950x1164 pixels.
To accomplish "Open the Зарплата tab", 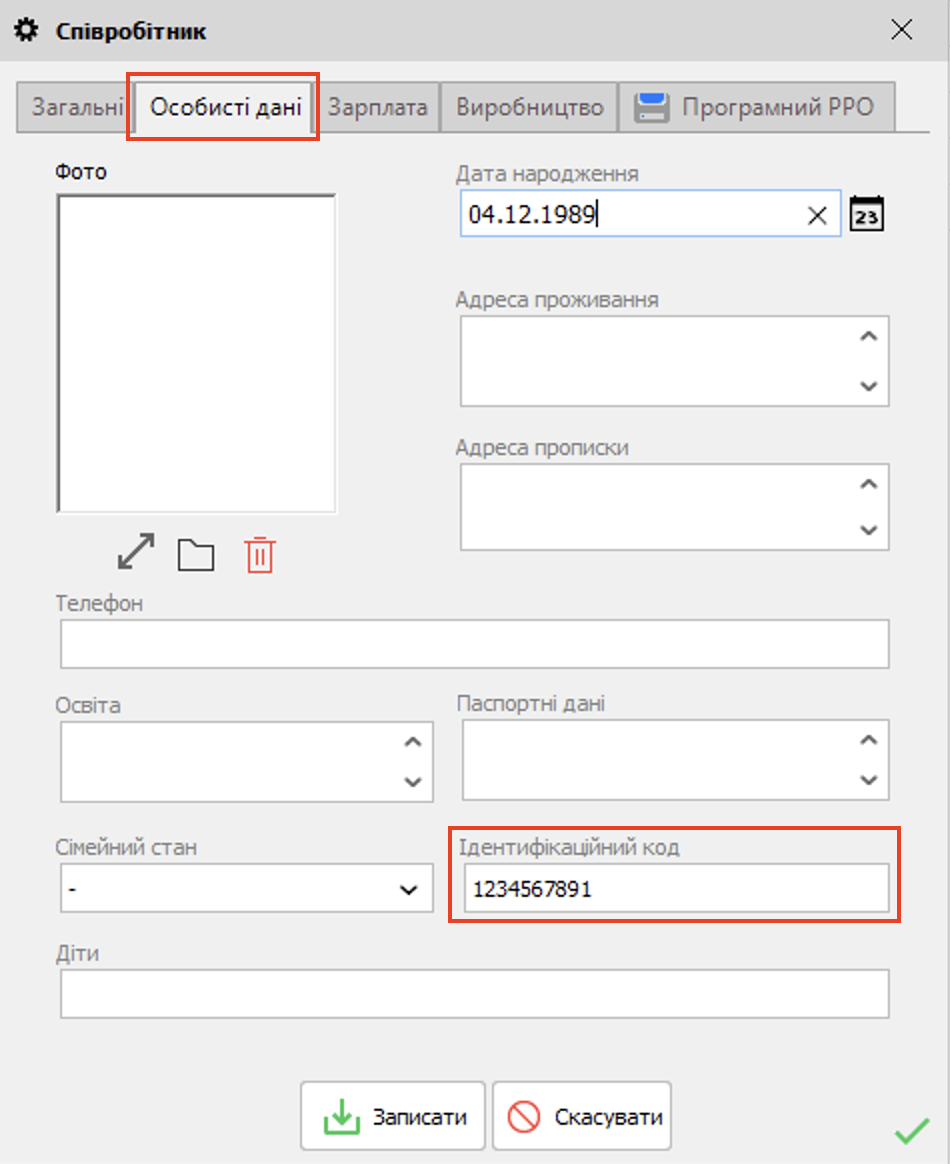I will point(378,107).
